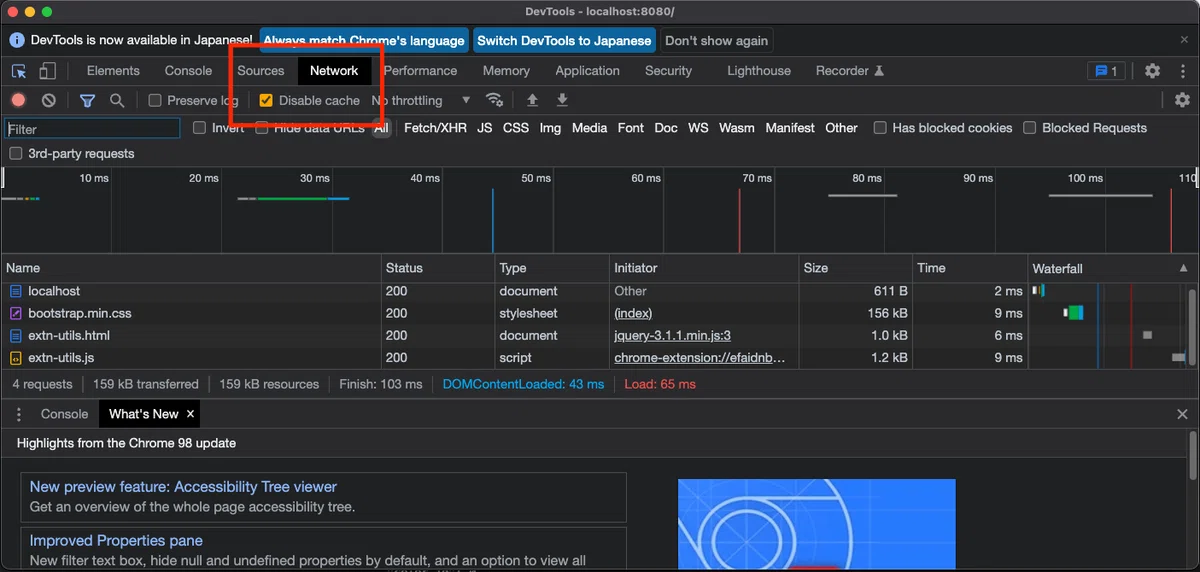1200x572 pixels.
Task: Open Accessibility Tree viewer feature link
Action: pyautogui.click(x=183, y=487)
